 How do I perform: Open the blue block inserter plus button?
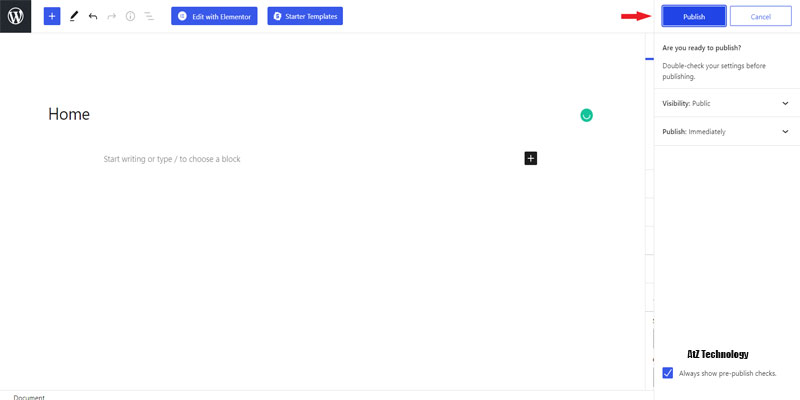[x=52, y=16]
